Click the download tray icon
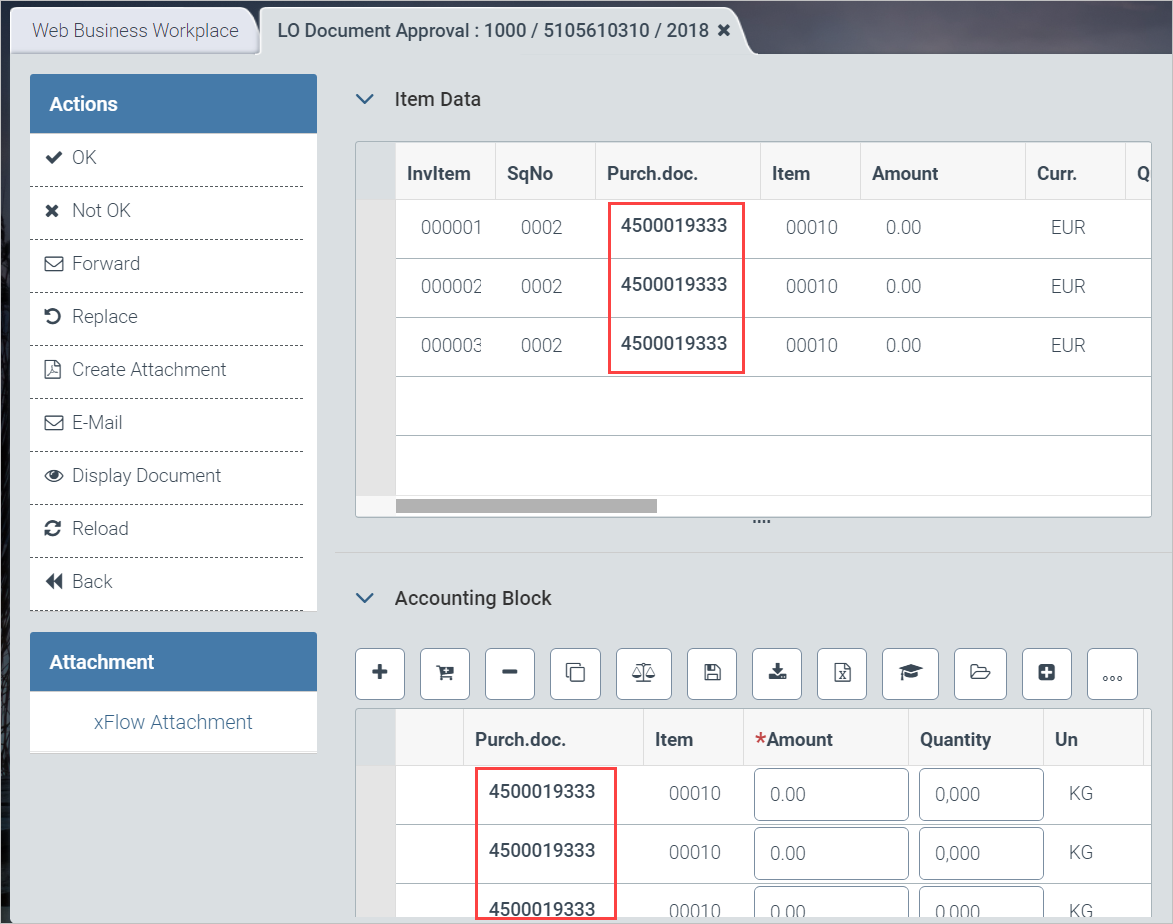This screenshot has height=924, width=1173. 777,673
